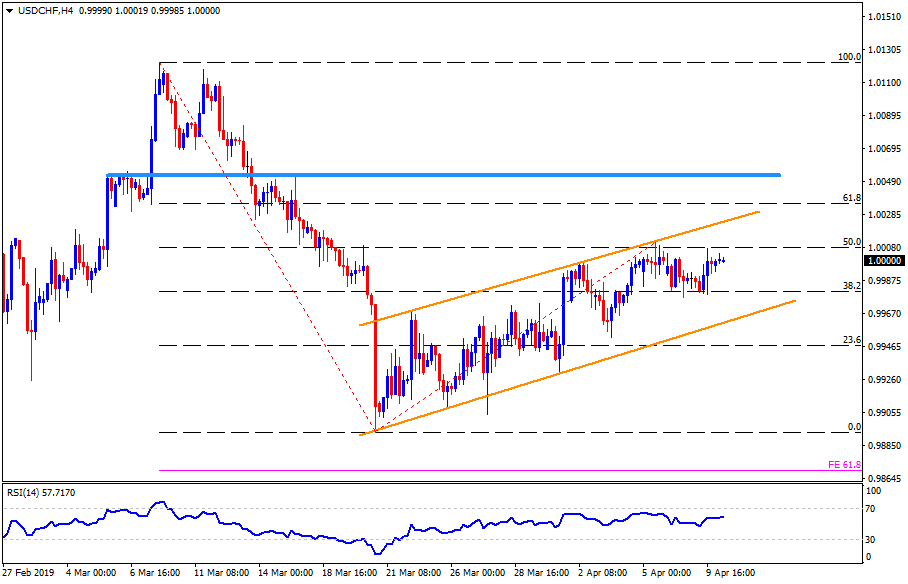Screen dimensions: 908x584
Task: Click the 50.0 Fibonacci level label
Action: (852, 242)
